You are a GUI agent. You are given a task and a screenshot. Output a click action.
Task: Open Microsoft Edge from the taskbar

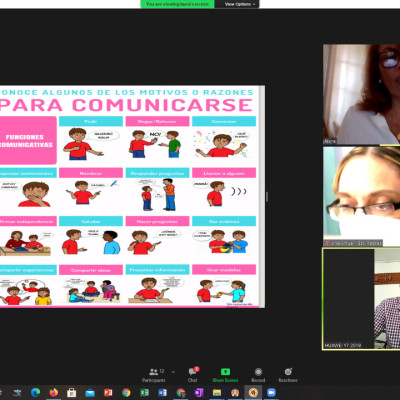click(35, 392)
